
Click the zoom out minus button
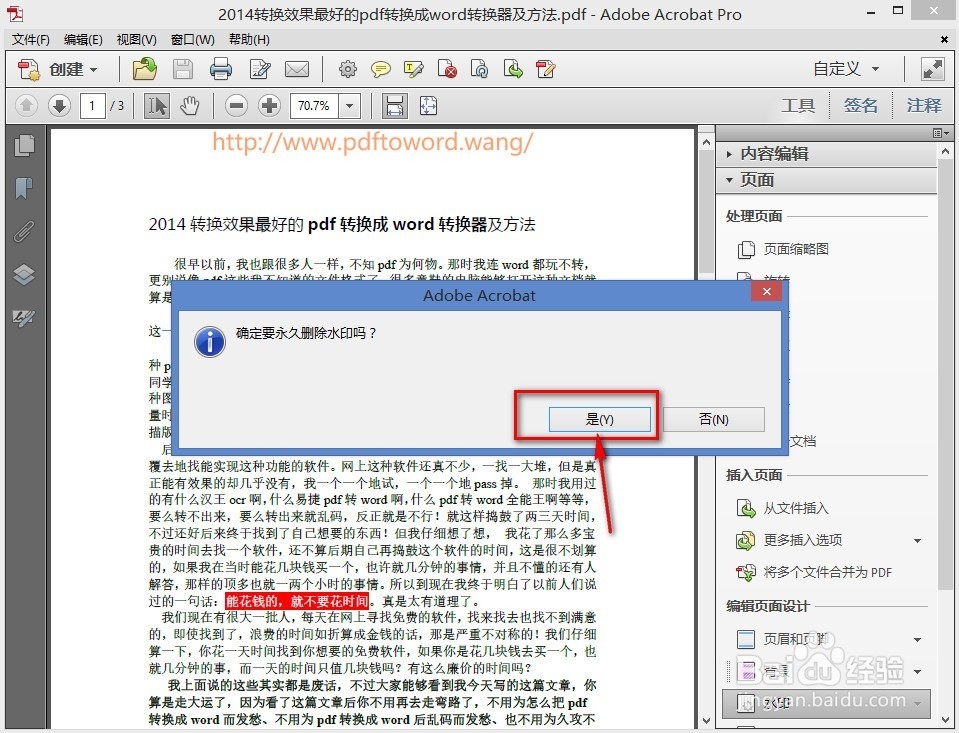coord(236,106)
